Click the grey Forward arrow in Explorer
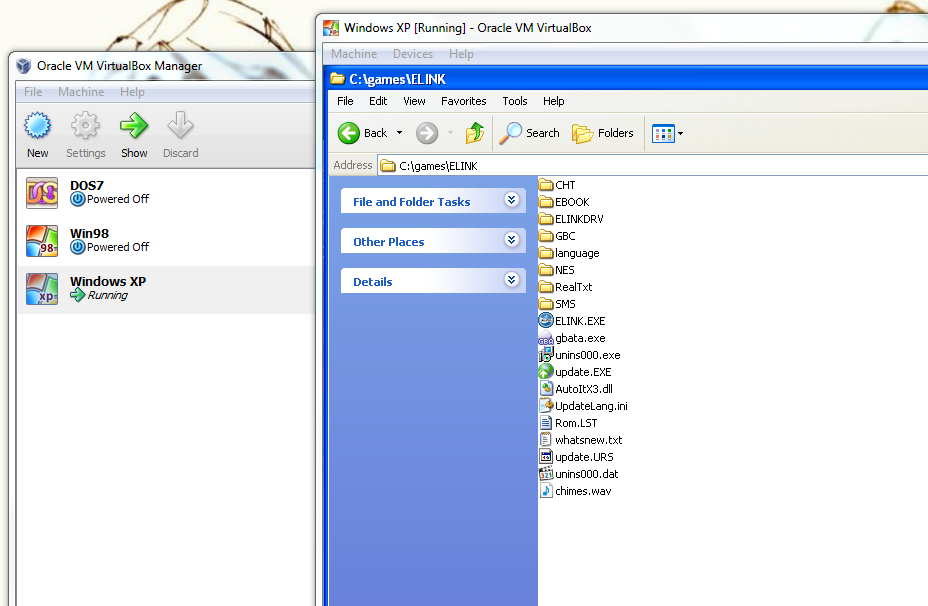The height and width of the screenshot is (606, 928). coord(427,133)
